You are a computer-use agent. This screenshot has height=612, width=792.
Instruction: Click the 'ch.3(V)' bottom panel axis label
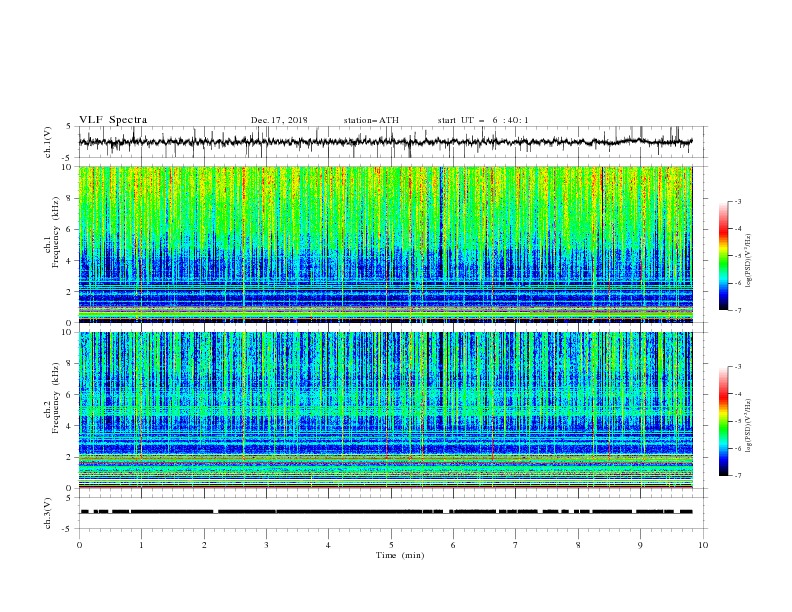point(48,514)
